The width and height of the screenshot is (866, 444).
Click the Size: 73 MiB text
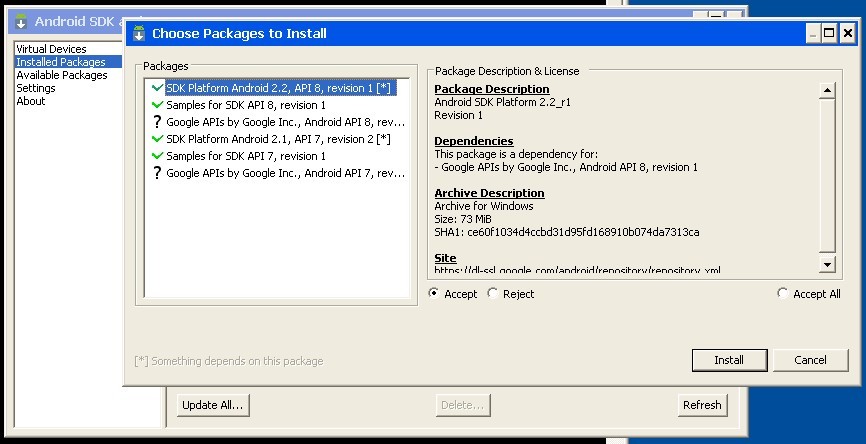pyautogui.click(x=463, y=219)
